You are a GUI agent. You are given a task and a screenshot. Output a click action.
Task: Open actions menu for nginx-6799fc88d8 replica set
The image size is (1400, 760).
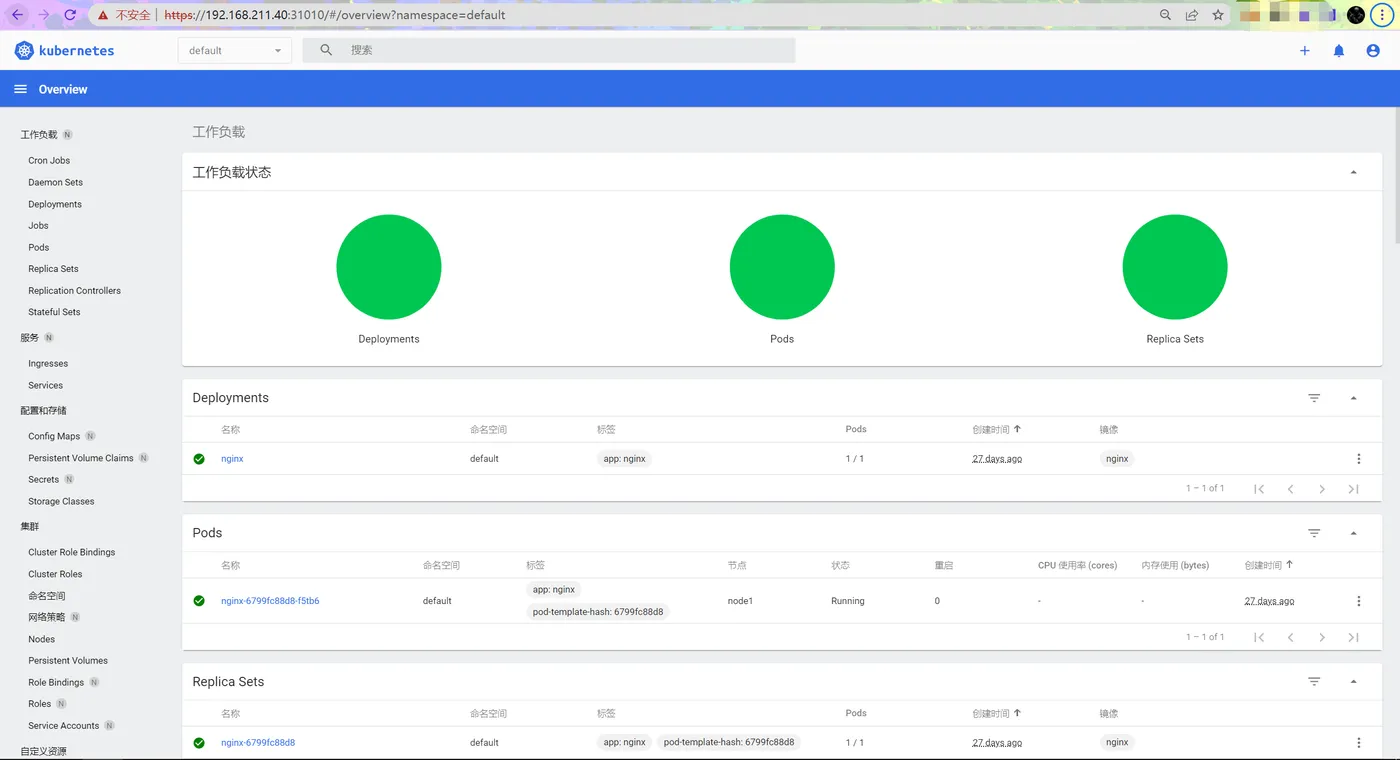click(x=1358, y=743)
